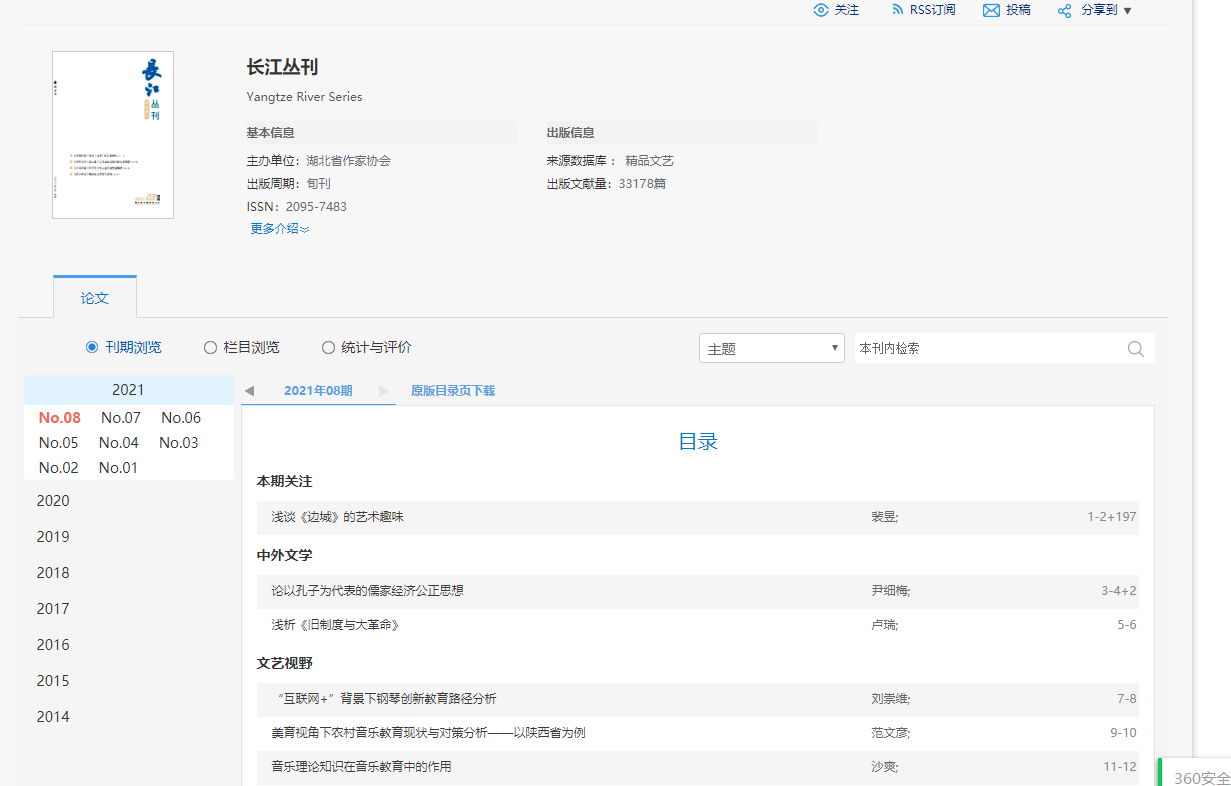Click the 长江丛刊 journal cover thumbnail
This screenshot has width=1231, height=786.
[x=113, y=135]
